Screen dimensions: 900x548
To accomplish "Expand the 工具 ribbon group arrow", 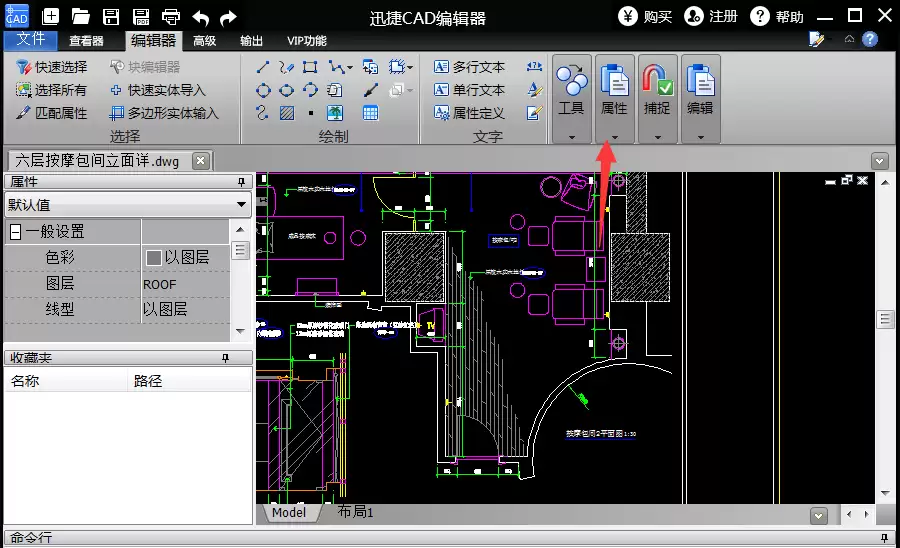I will pos(572,137).
